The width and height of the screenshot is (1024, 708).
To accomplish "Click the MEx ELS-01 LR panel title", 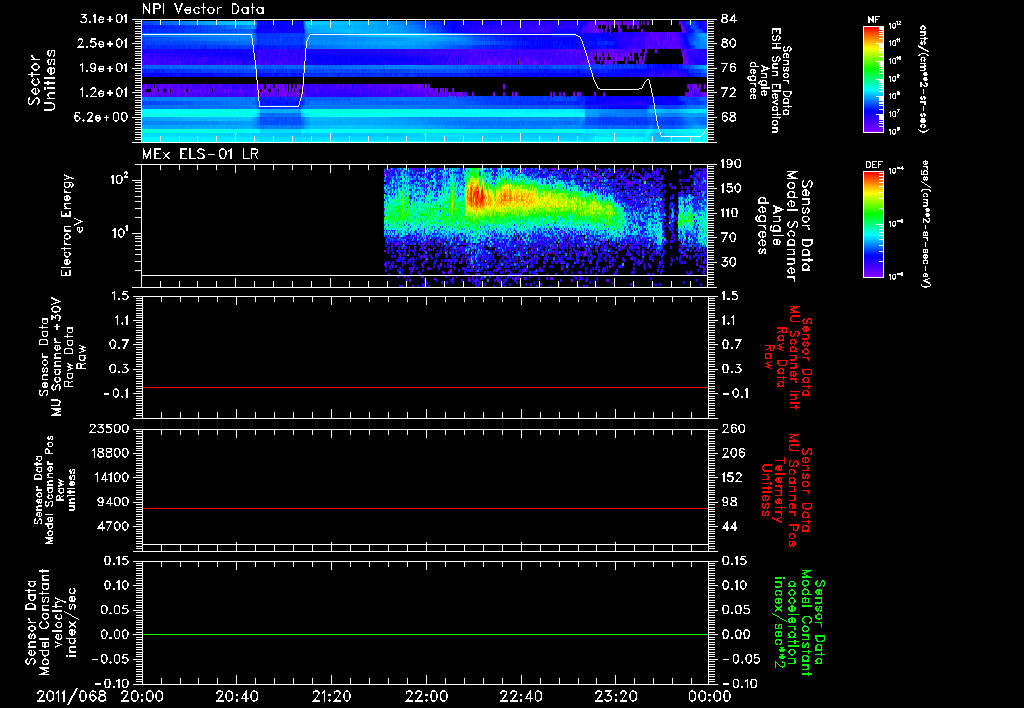I will (x=200, y=154).
